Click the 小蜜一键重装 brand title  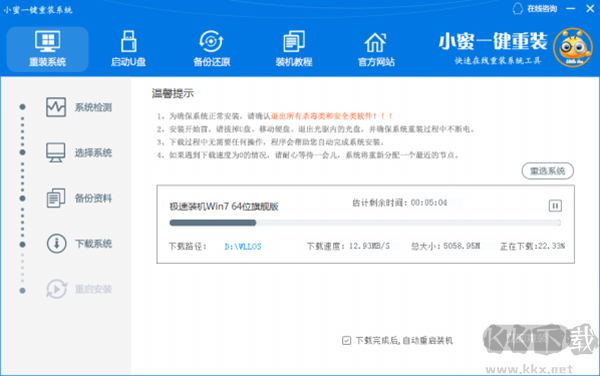[493, 41]
